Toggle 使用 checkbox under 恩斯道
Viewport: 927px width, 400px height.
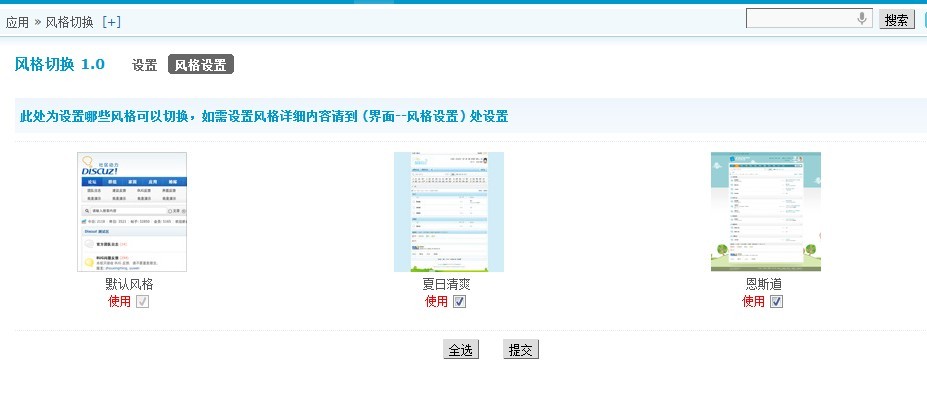click(x=776, y=301)
